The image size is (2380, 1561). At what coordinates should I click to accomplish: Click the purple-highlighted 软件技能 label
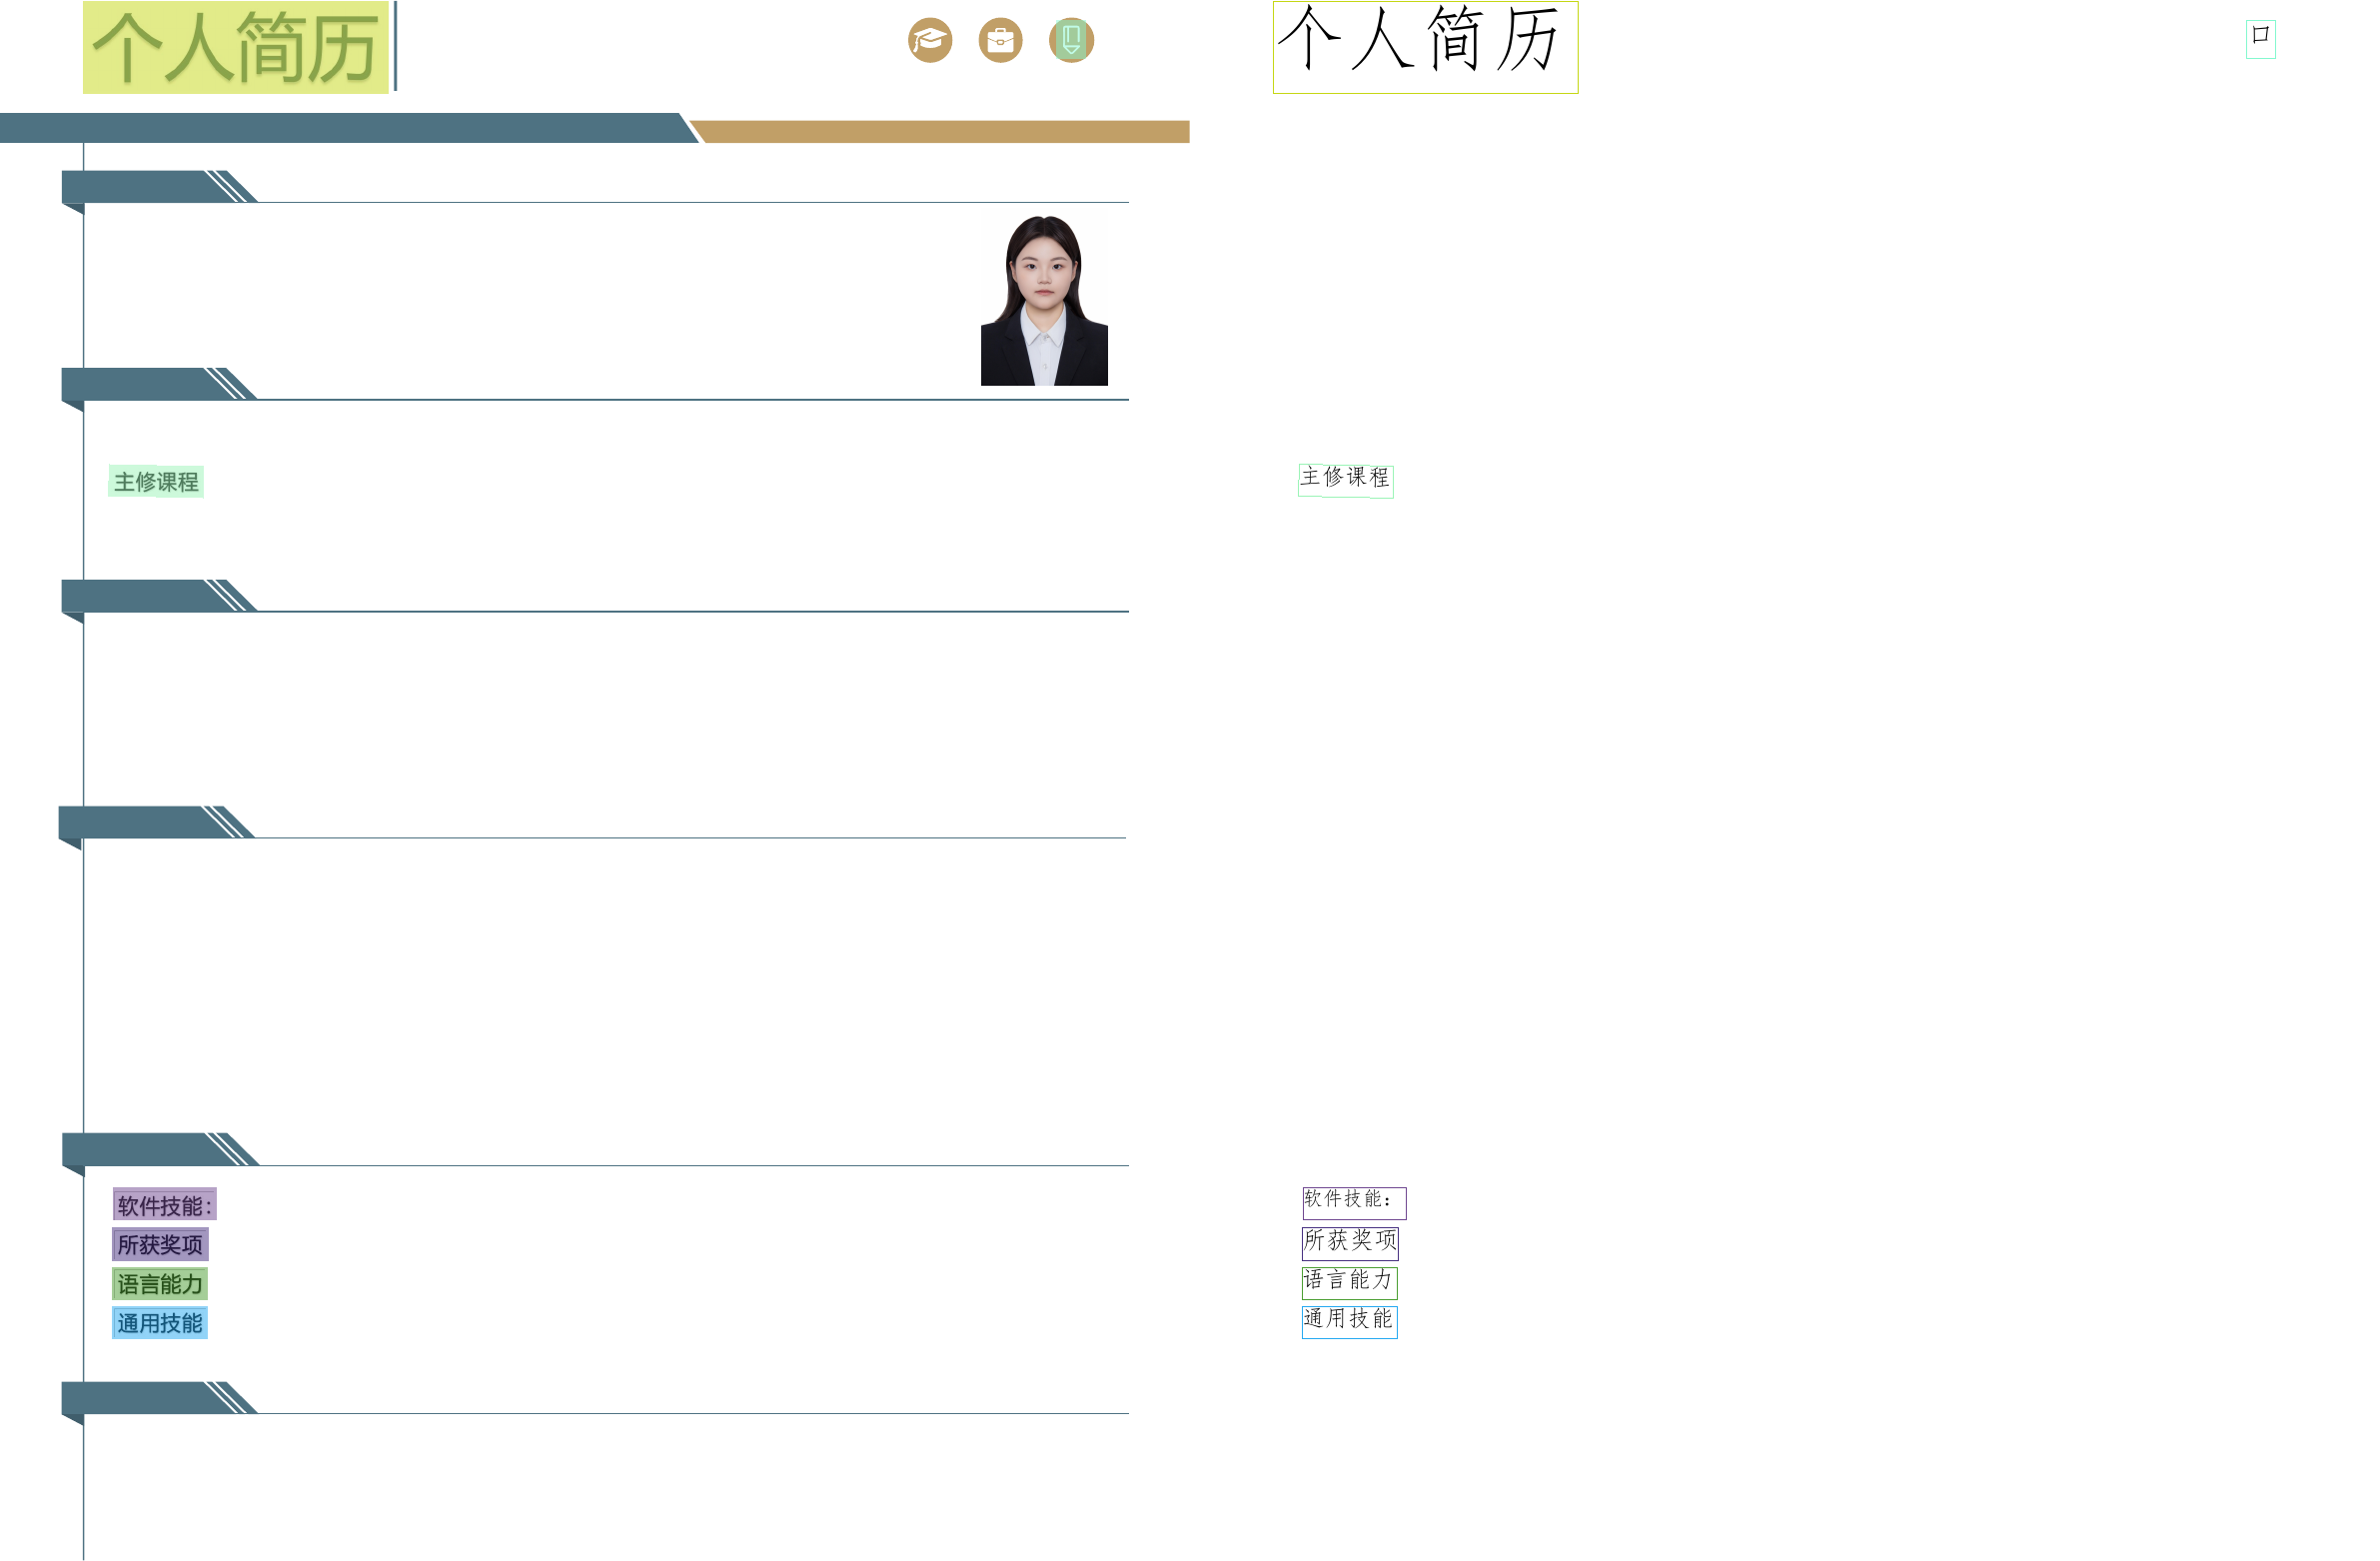pos(164,1205)
